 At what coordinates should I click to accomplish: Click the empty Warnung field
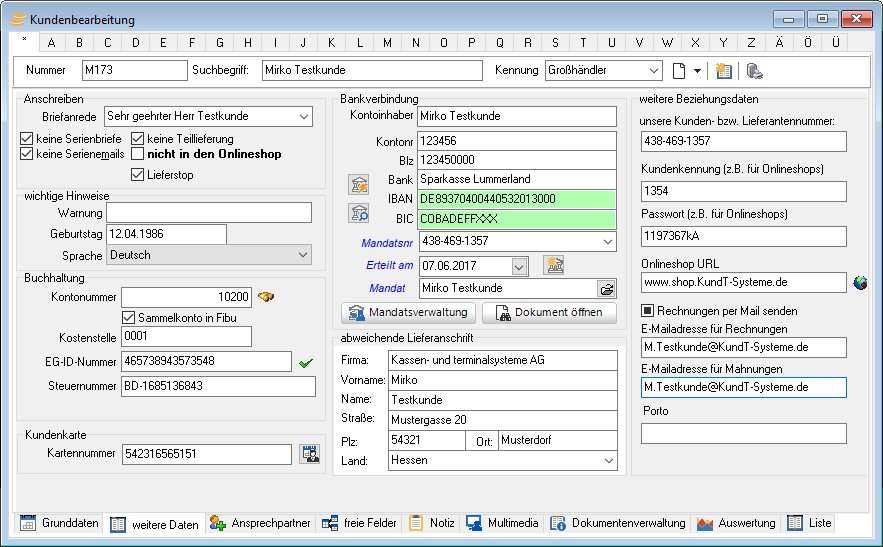point(209,213)
